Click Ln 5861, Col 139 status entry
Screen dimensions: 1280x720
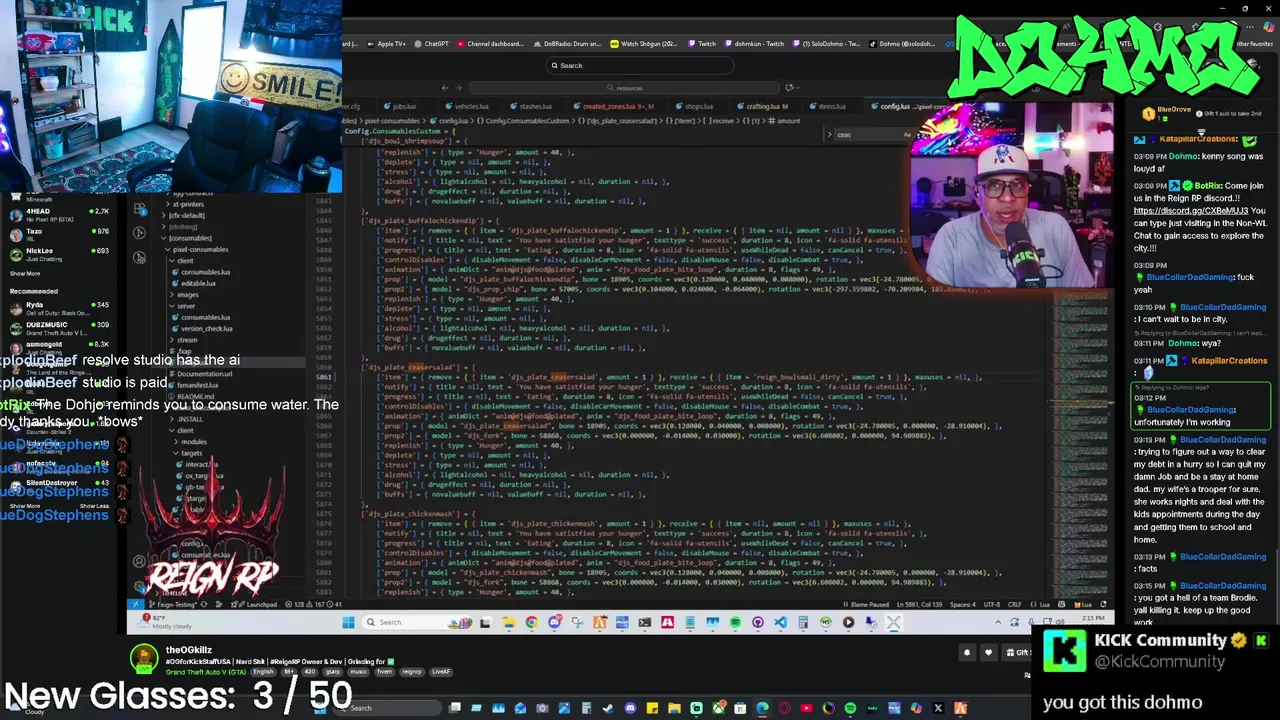[919, 604]
